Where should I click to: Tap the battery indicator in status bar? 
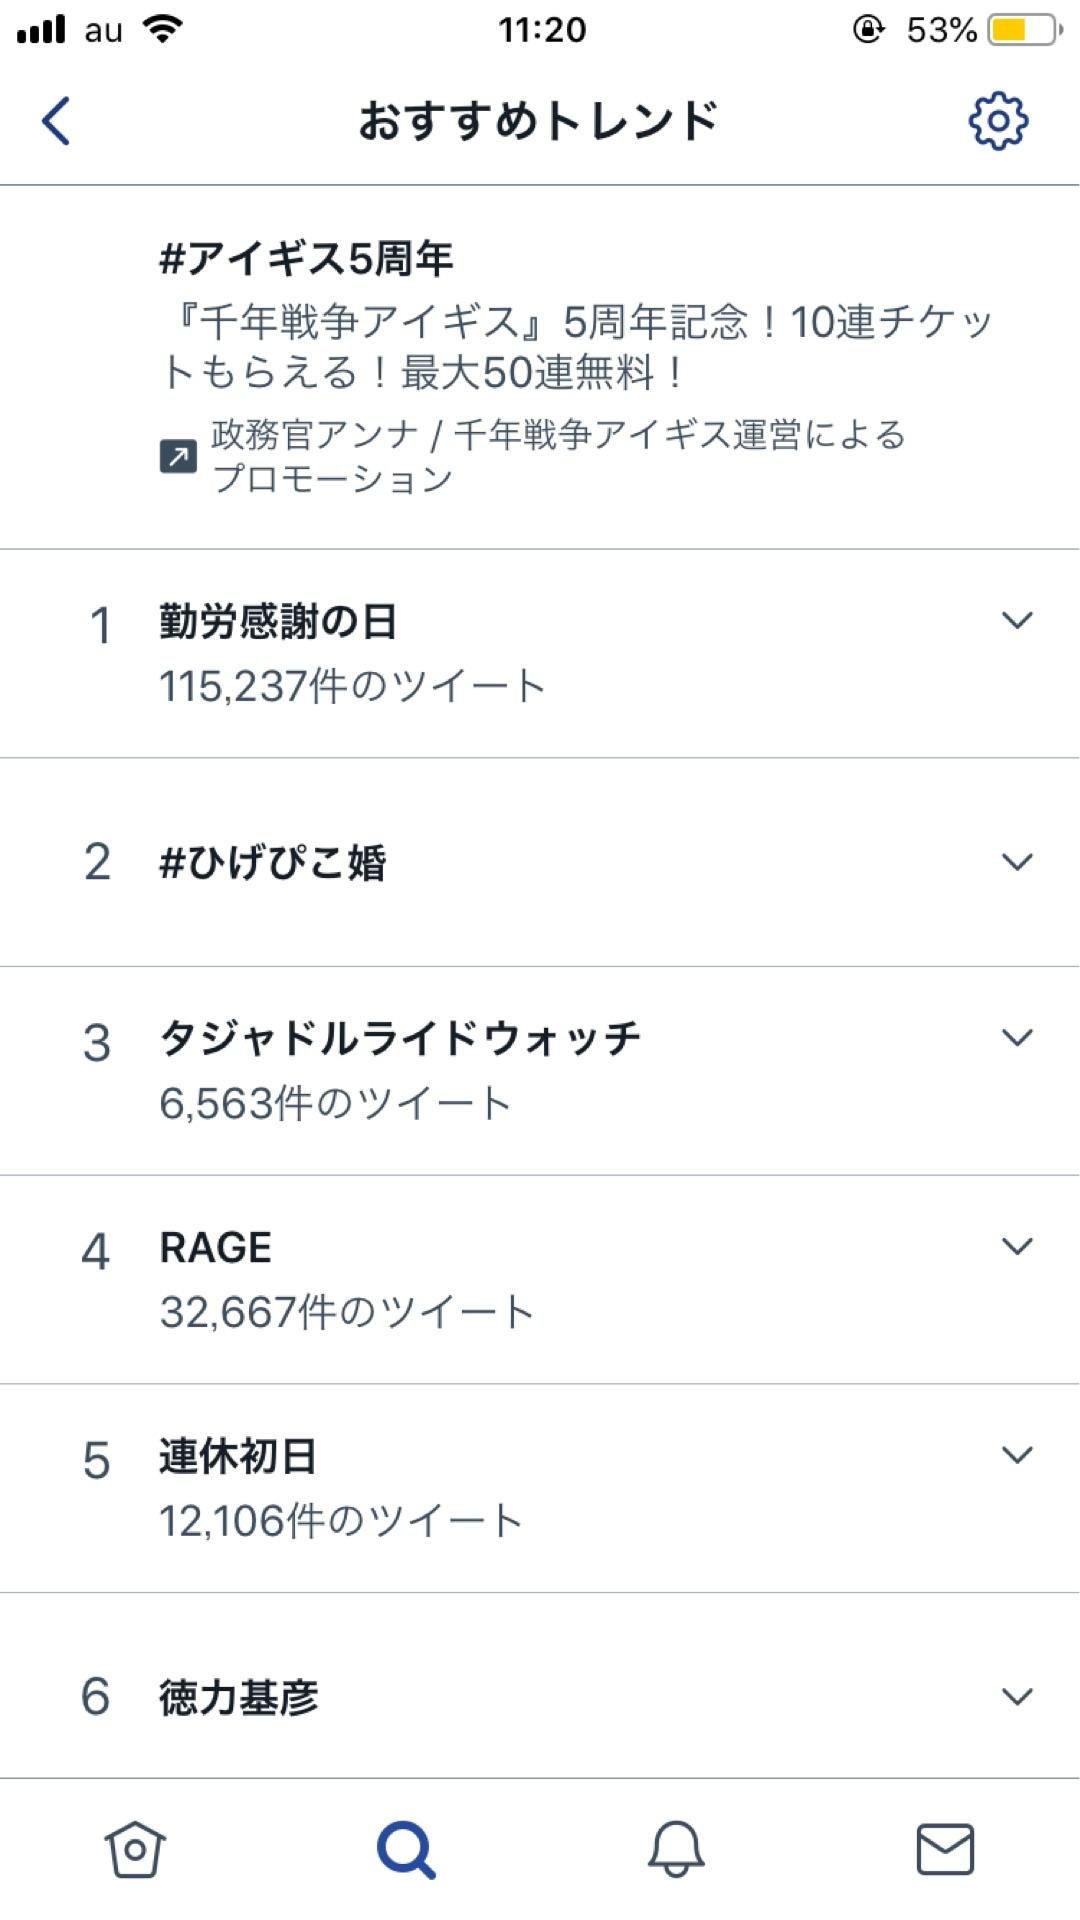tap(1025, 30)
